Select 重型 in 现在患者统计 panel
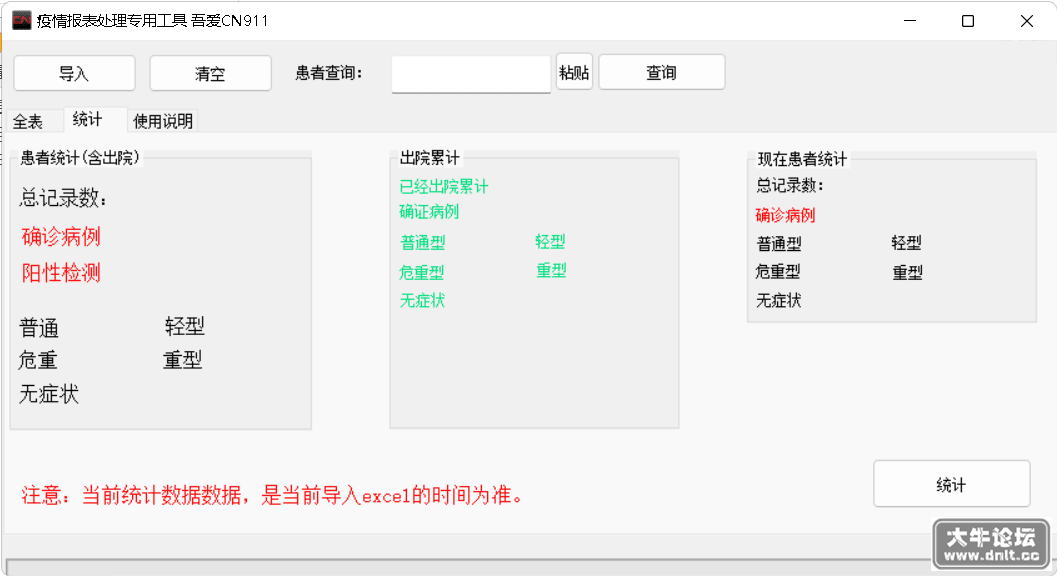 pos(907,272)
